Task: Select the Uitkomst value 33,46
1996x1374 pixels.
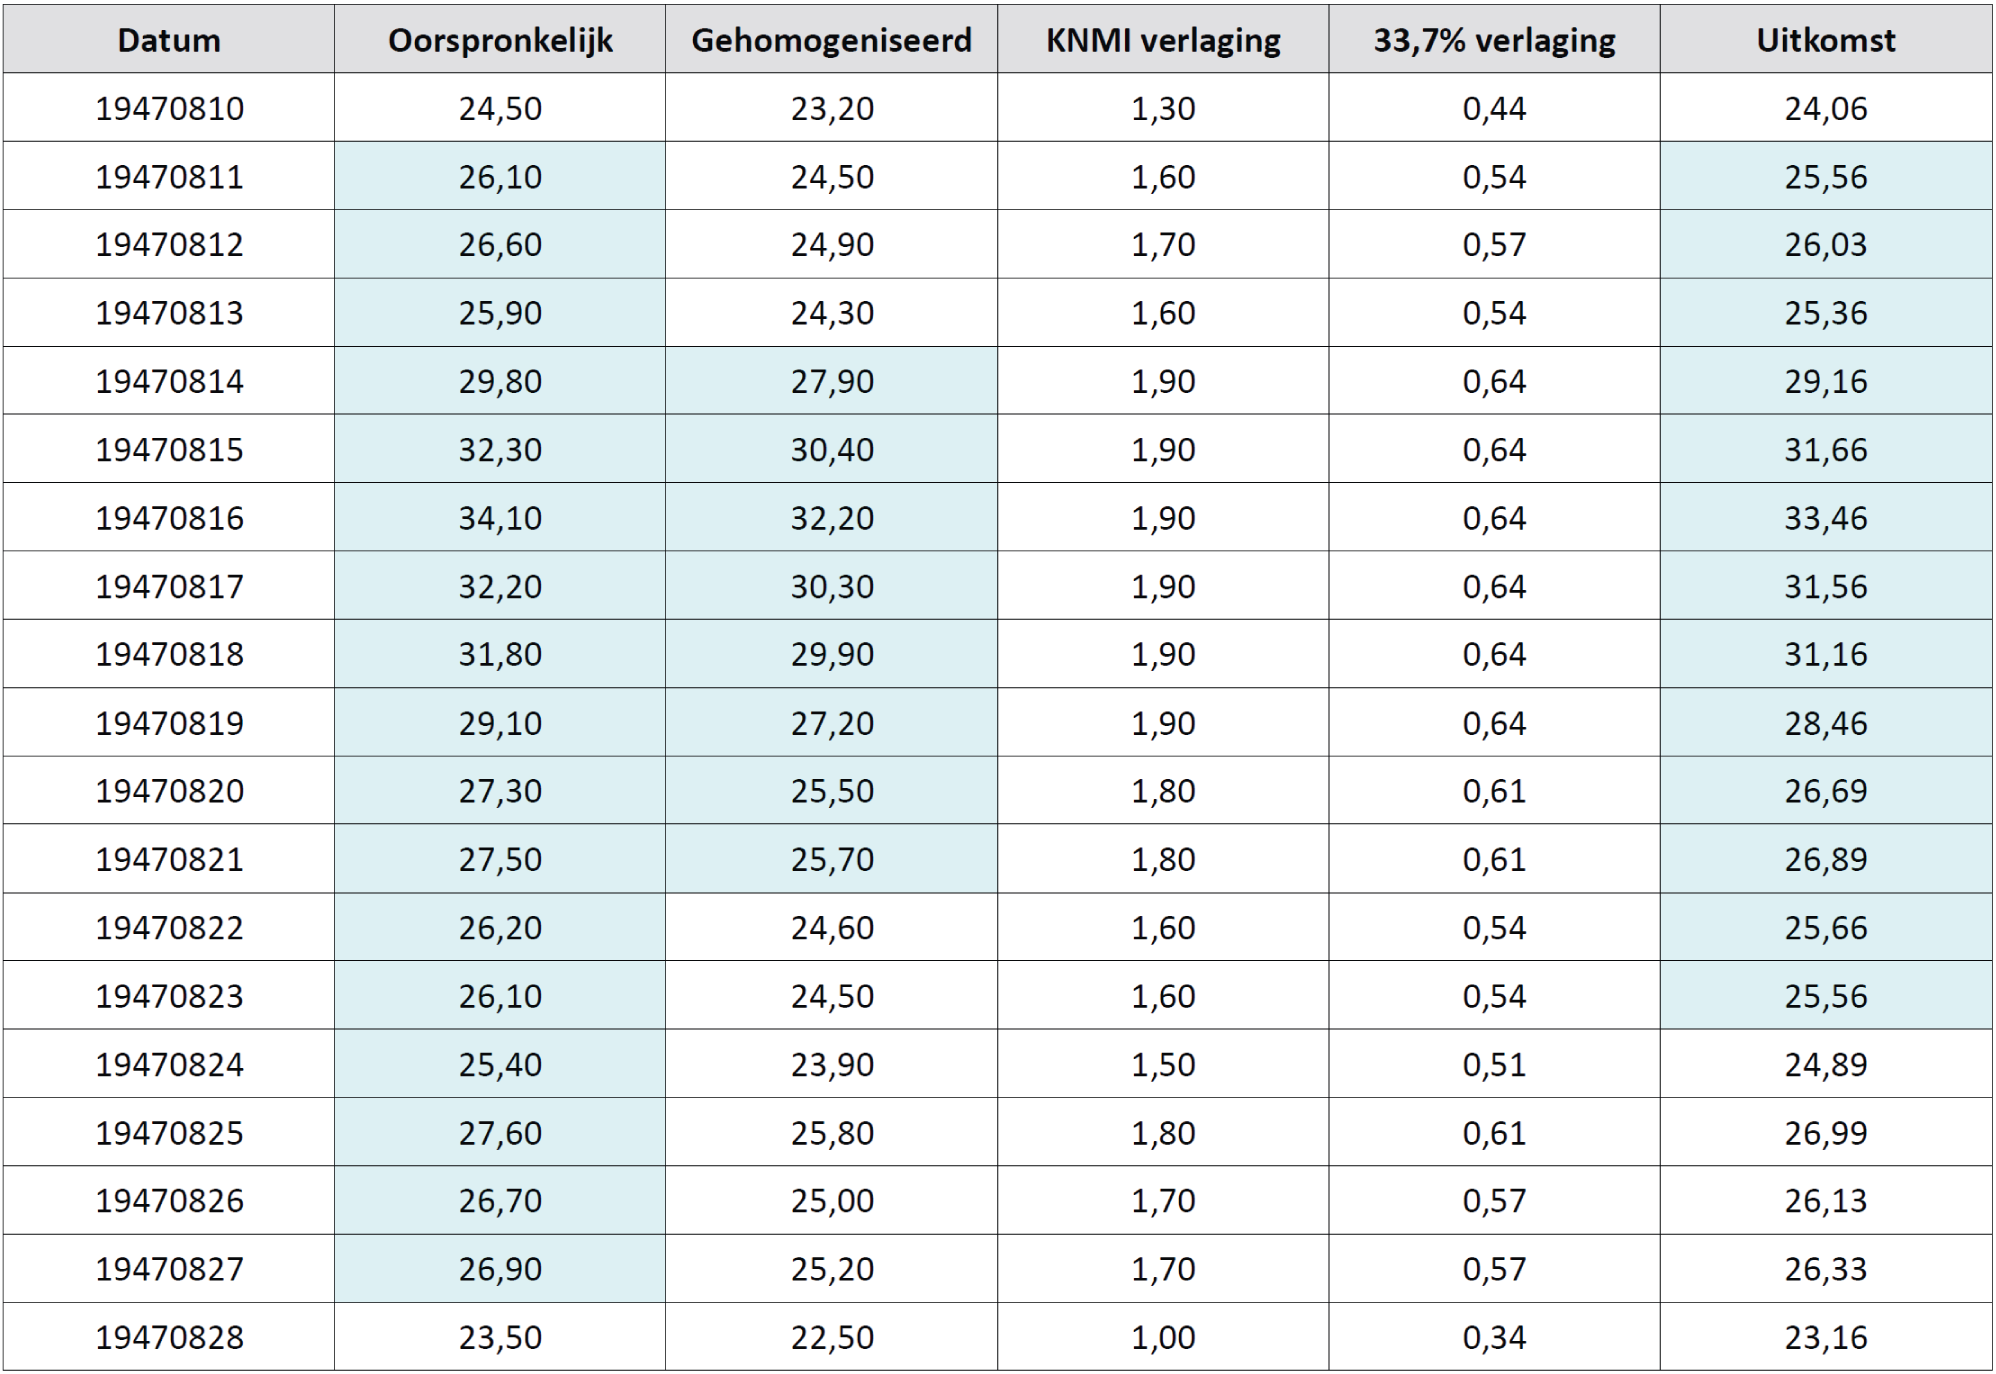Action: click(x=1826, y=518)
